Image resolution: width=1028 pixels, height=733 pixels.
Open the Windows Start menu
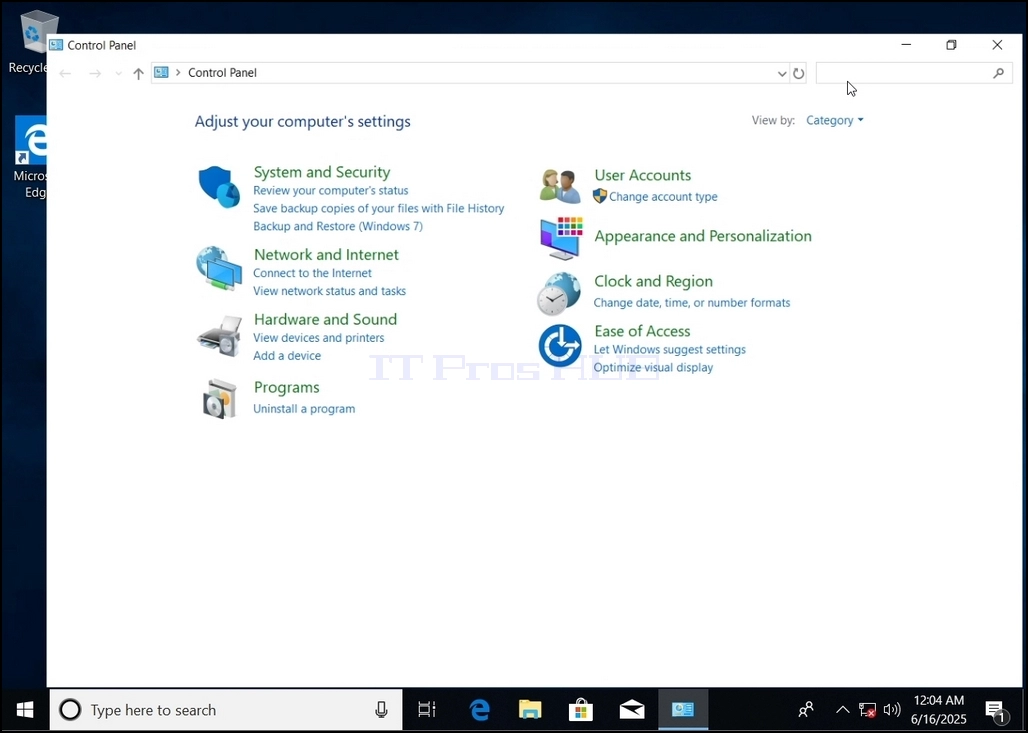click(25, 709)
